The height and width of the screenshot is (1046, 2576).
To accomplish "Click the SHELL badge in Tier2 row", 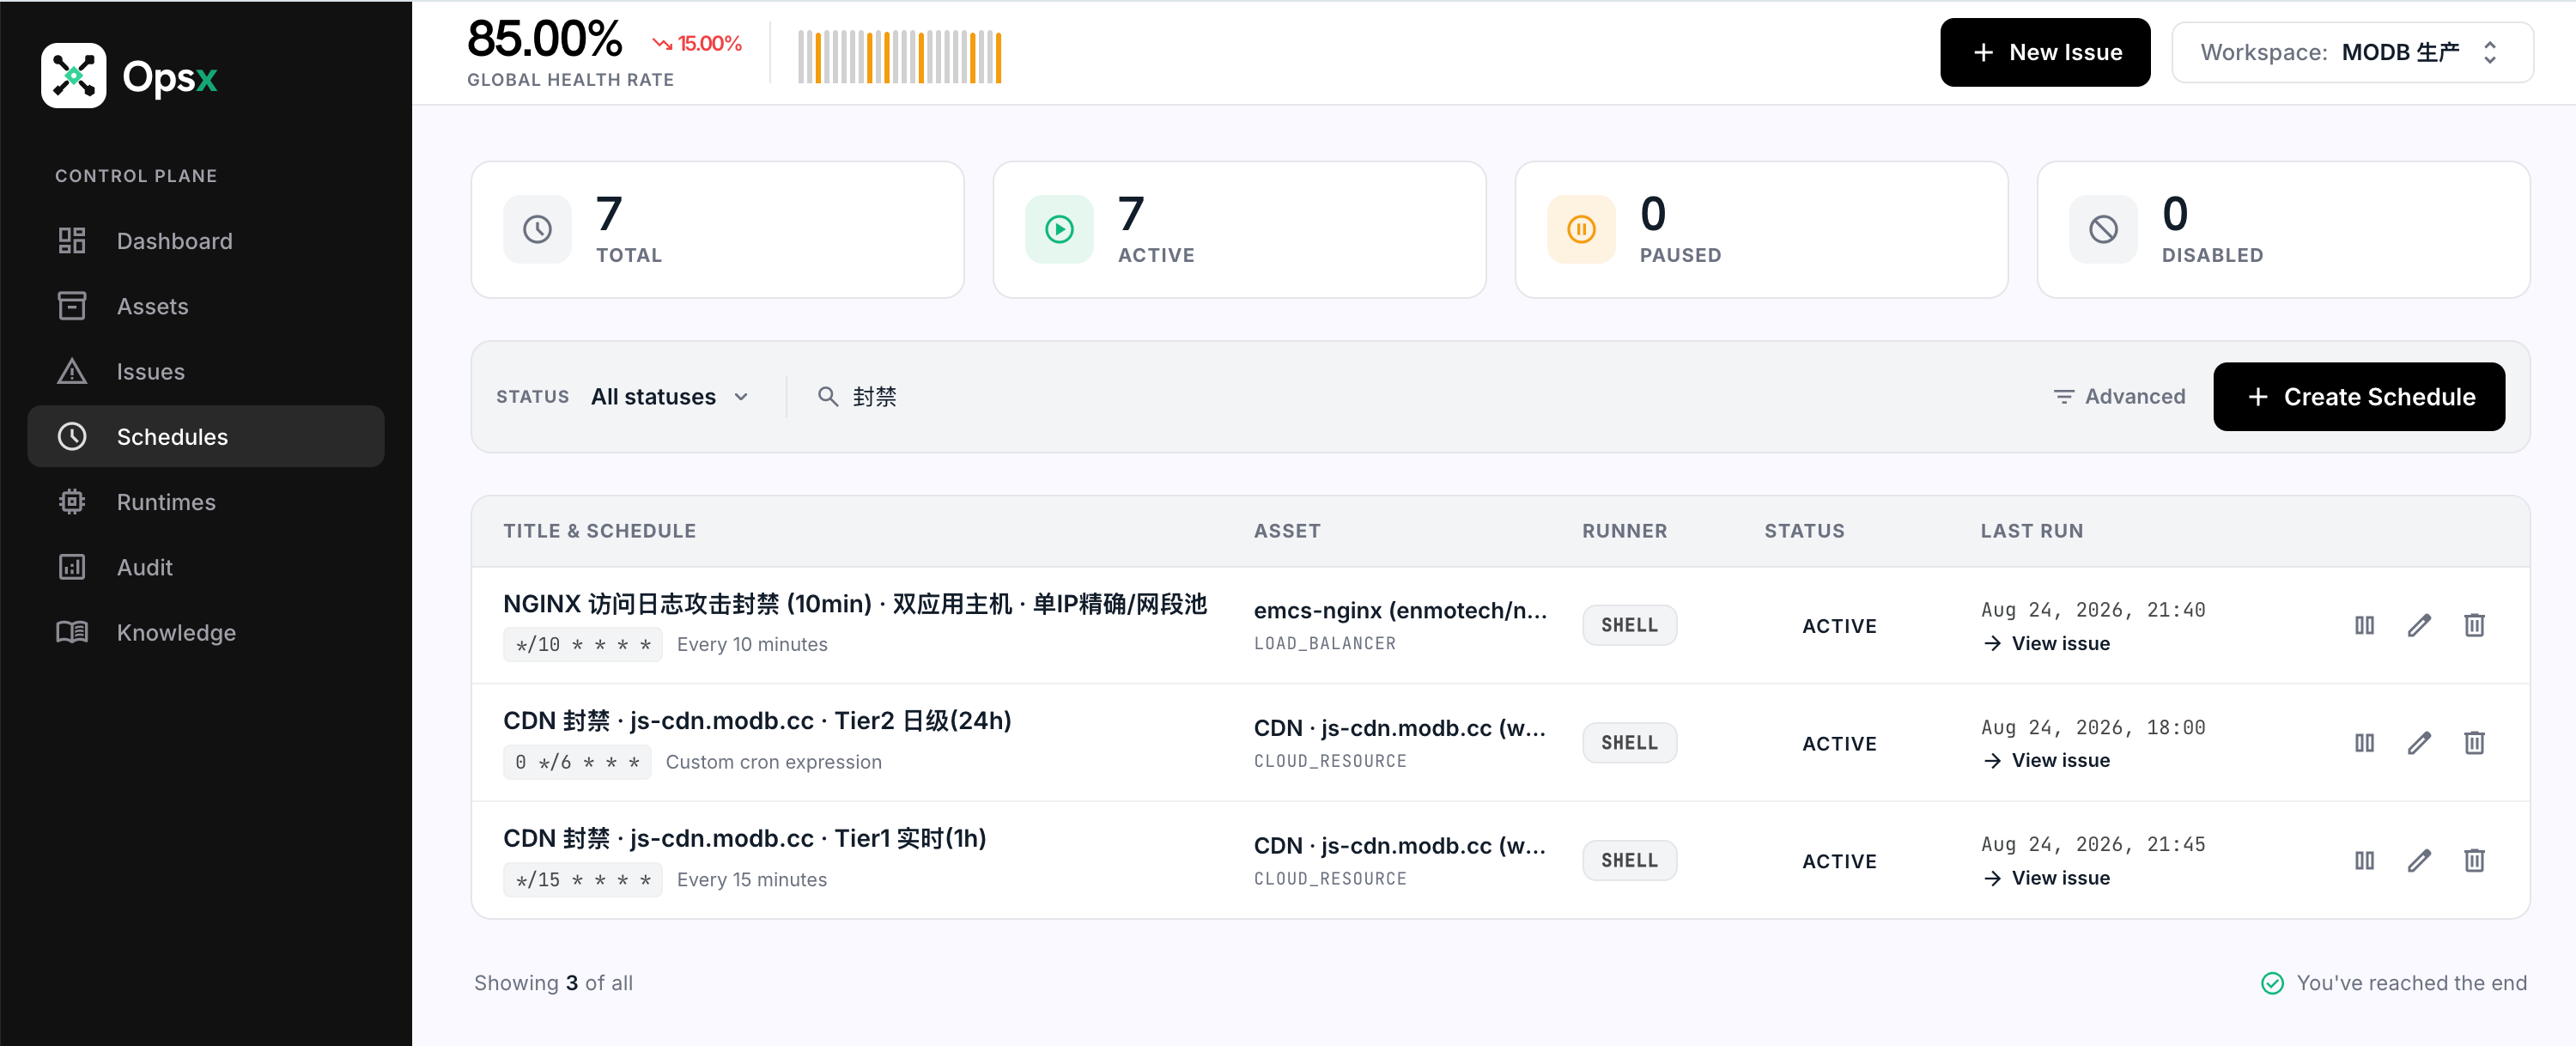I will pos(1629,743).
